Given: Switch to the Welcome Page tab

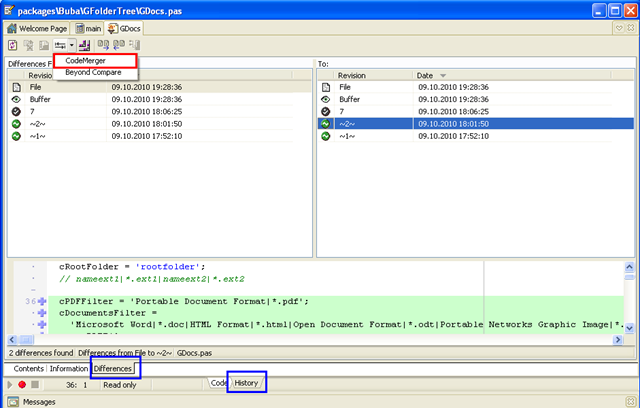Looking at the screenshot, I should point(37,29).
